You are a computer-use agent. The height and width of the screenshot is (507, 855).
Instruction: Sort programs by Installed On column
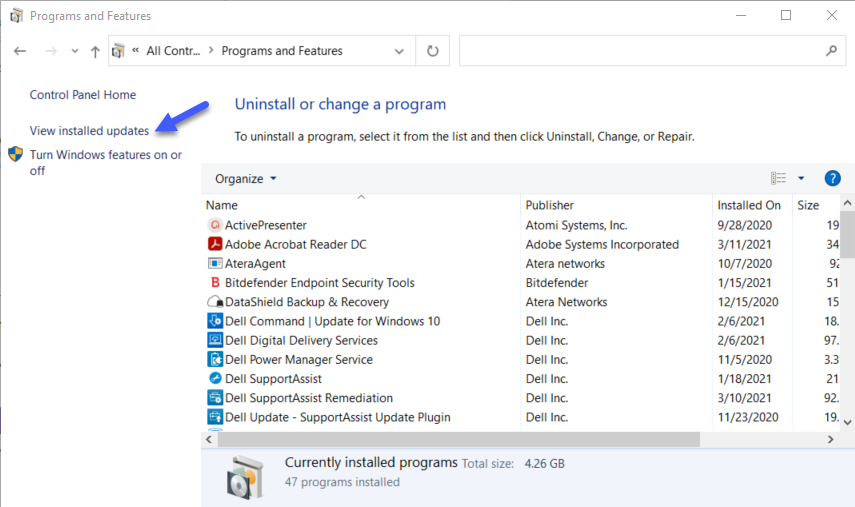(x=748, y=205)
